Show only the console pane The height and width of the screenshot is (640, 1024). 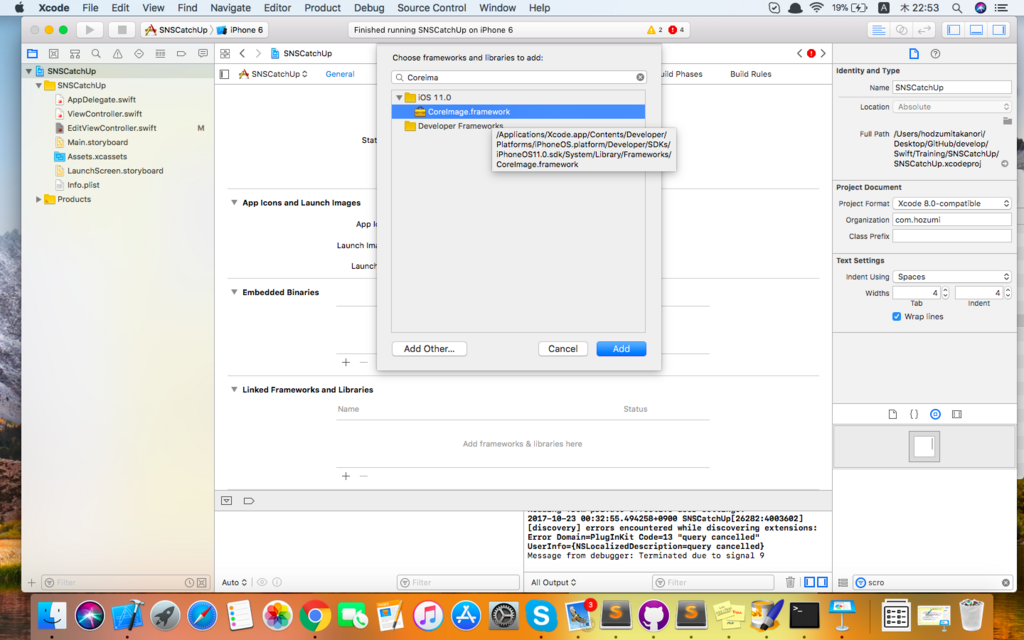tap(822, 582)
